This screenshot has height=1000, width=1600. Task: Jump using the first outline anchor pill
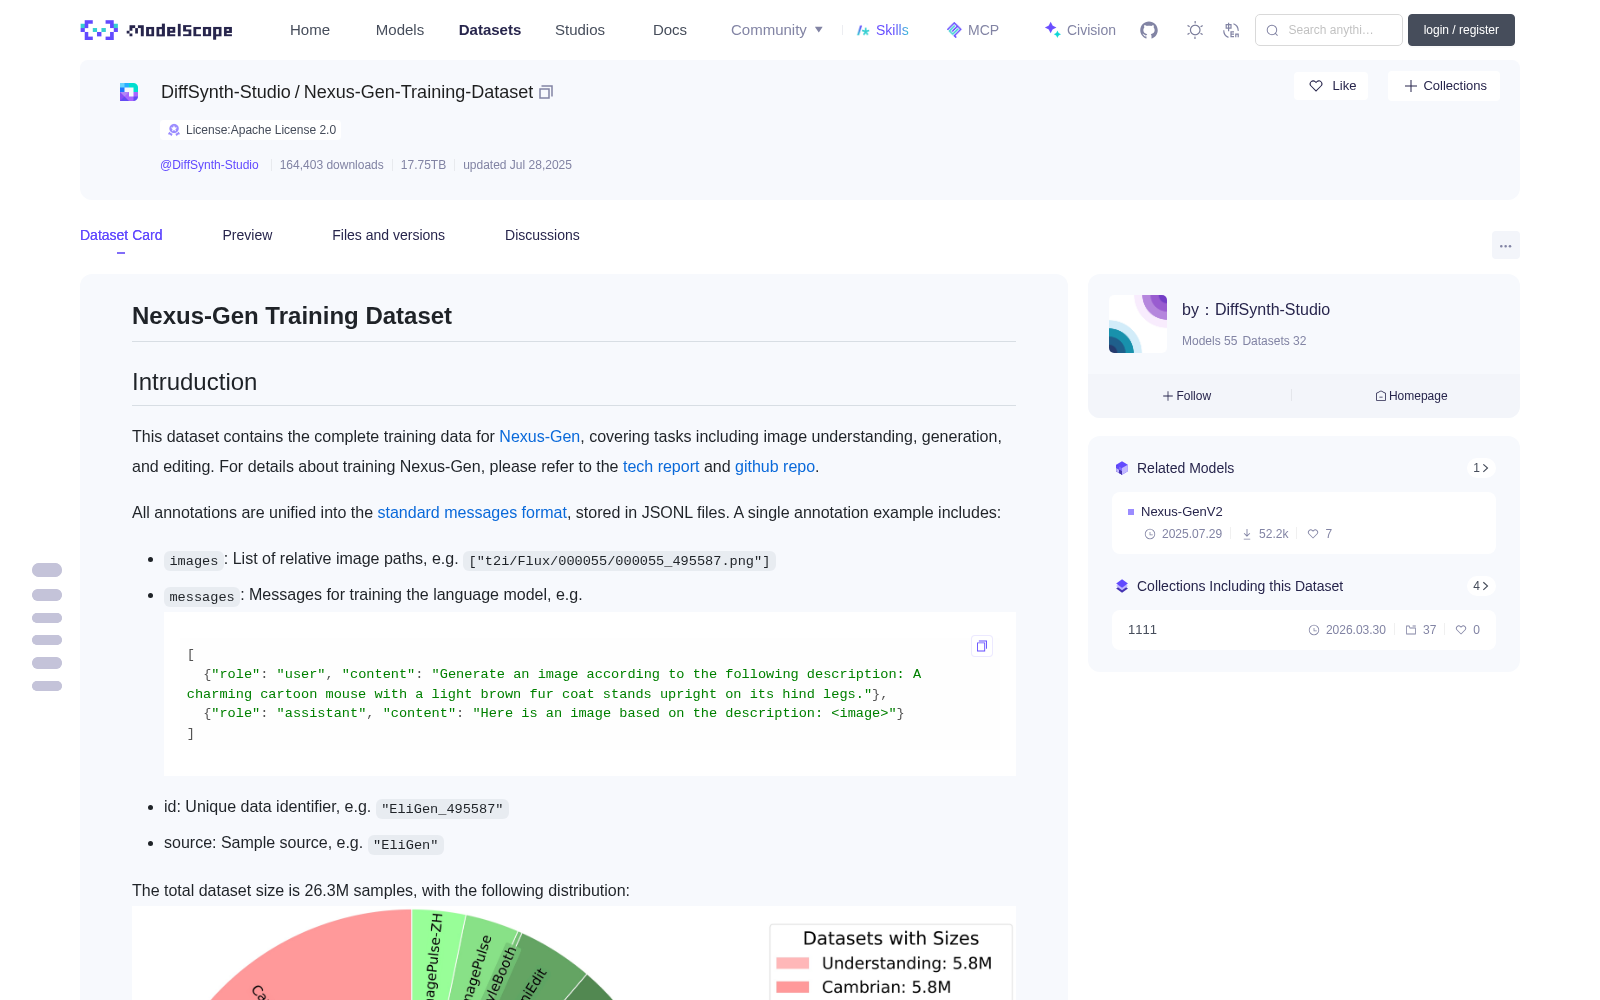coord(47,570)
